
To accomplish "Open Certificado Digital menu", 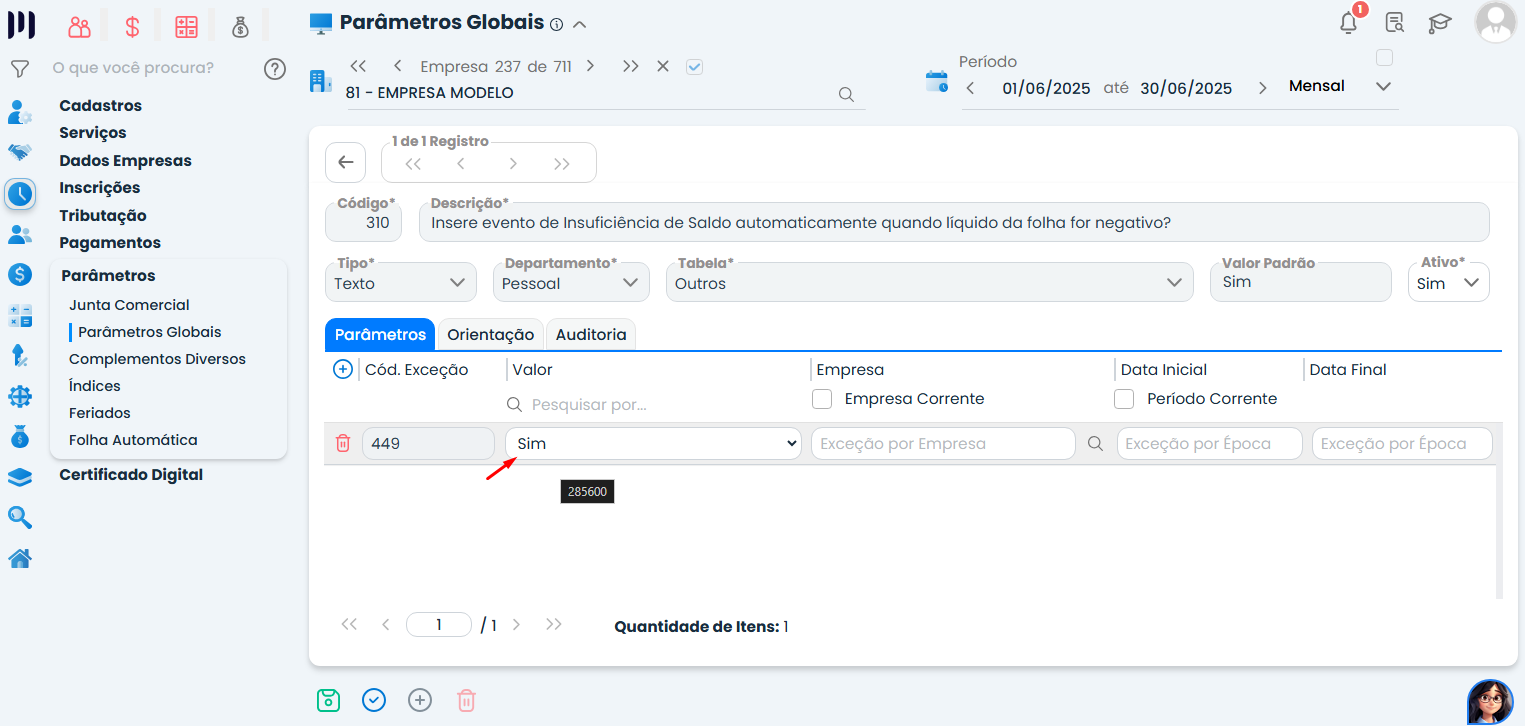I will 131,475.
